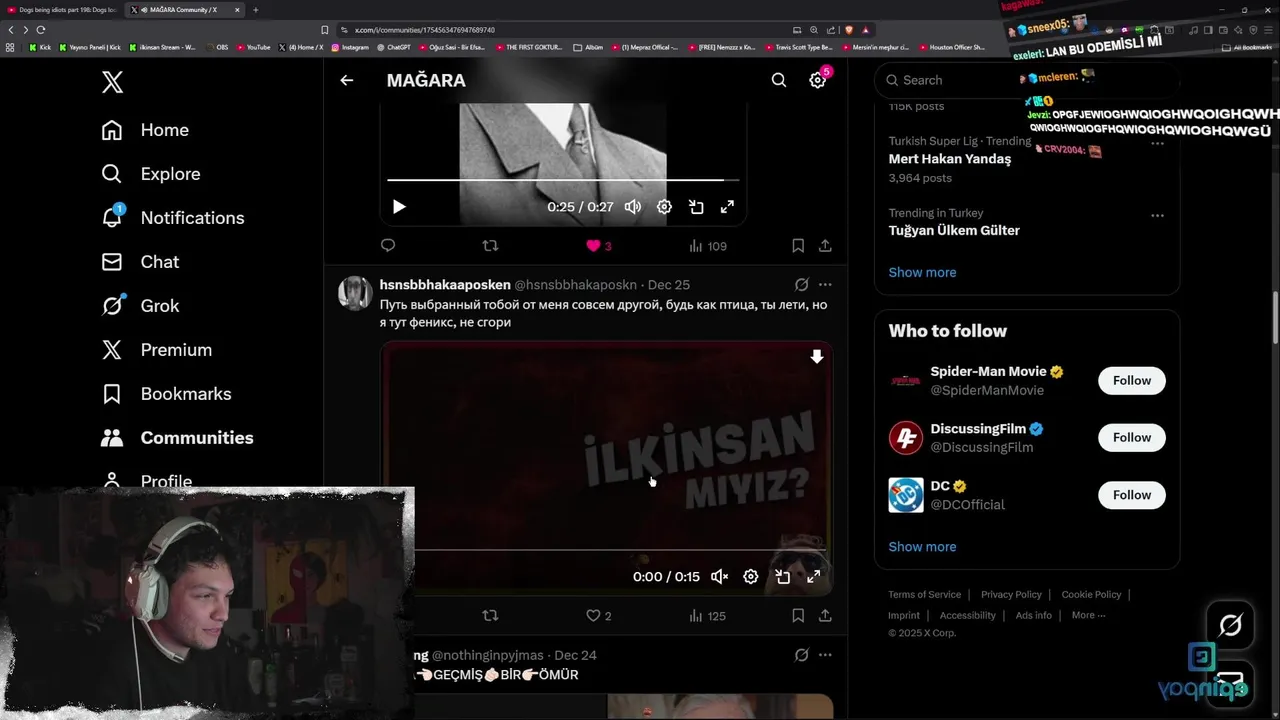Enter fullscreen on 0:15 video

coord(814,576)
